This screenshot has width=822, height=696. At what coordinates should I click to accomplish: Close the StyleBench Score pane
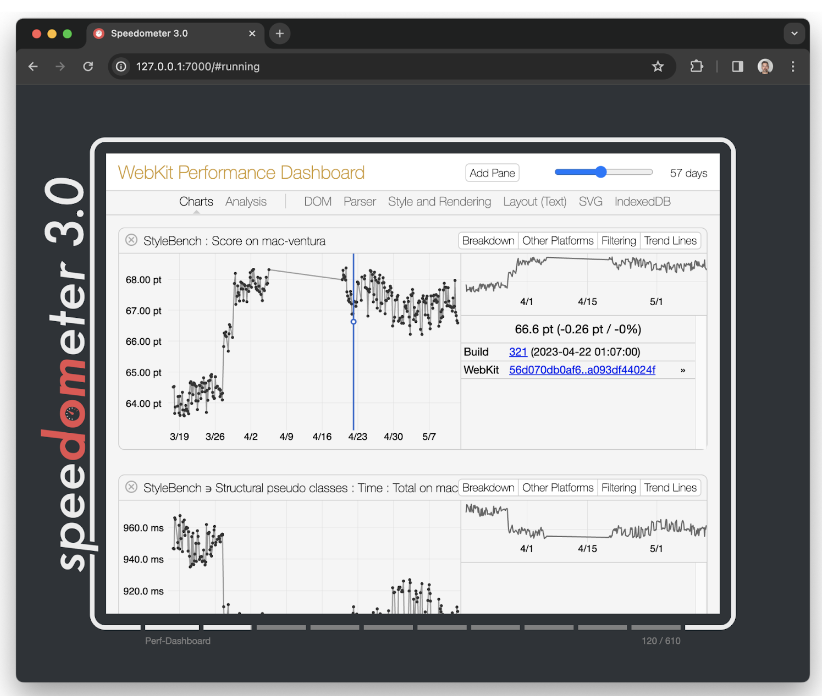[131, 240]
